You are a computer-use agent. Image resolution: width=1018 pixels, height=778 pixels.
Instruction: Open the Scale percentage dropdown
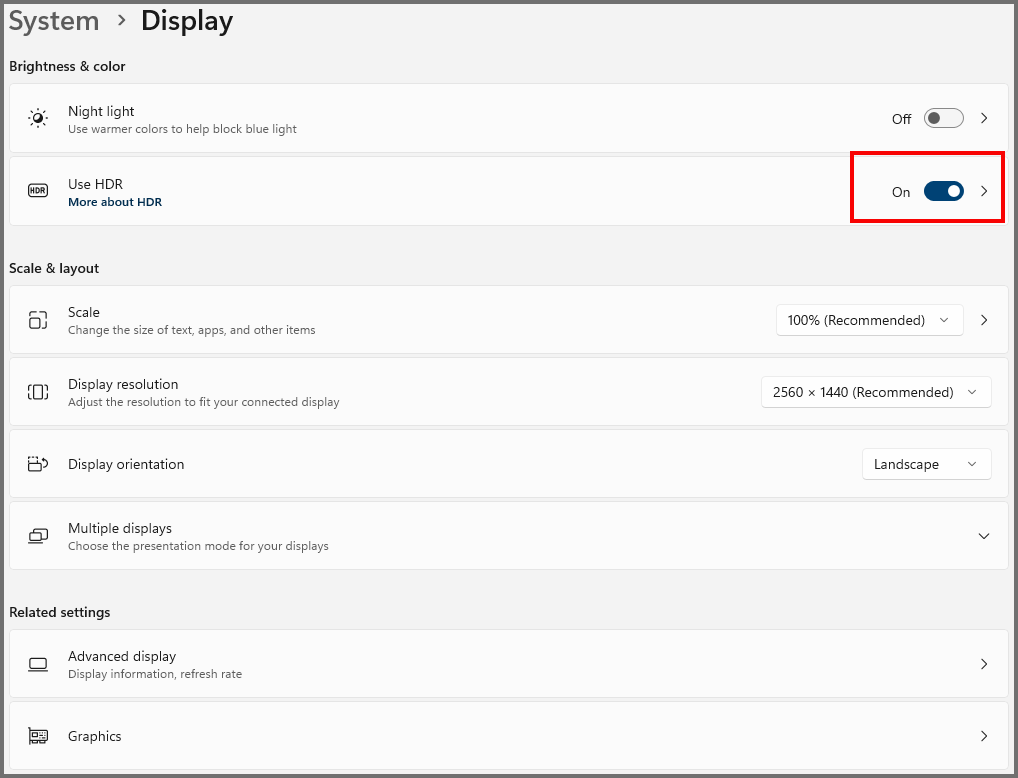click(869, 320)
